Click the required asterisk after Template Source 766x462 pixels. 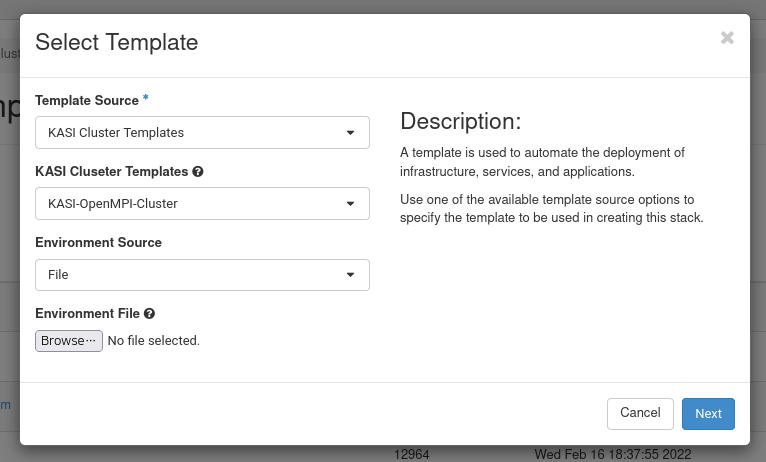[146, 100]
